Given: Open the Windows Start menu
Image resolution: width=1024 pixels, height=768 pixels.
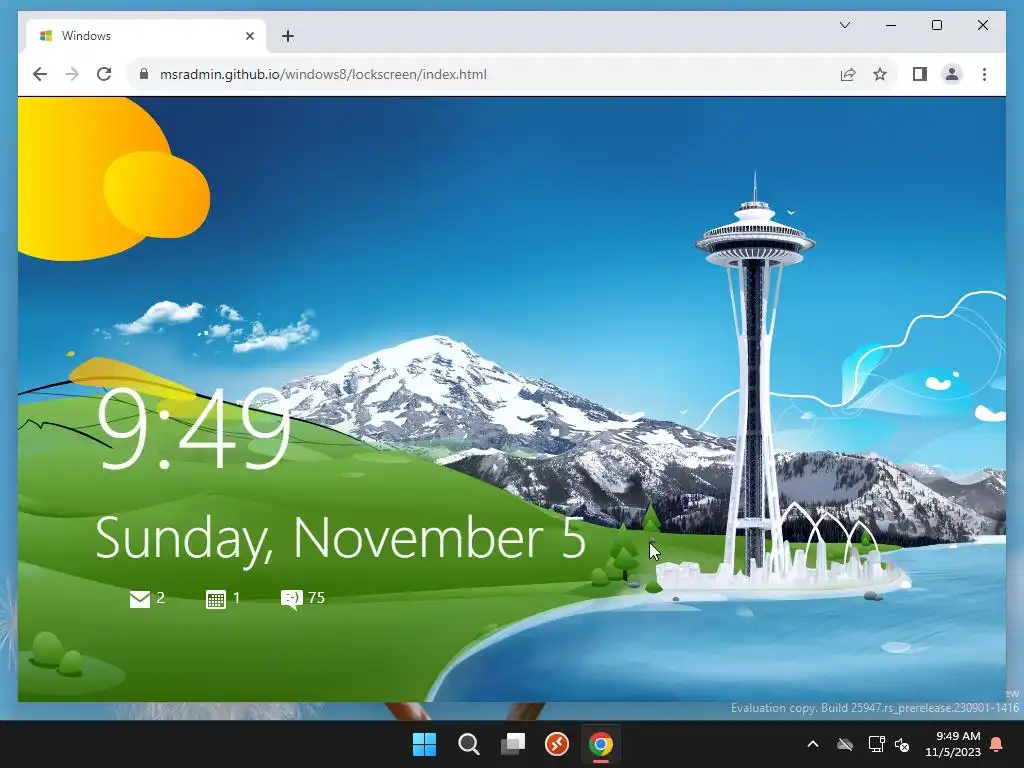Looking at the screenshot, I should click(x=424, y=744).
